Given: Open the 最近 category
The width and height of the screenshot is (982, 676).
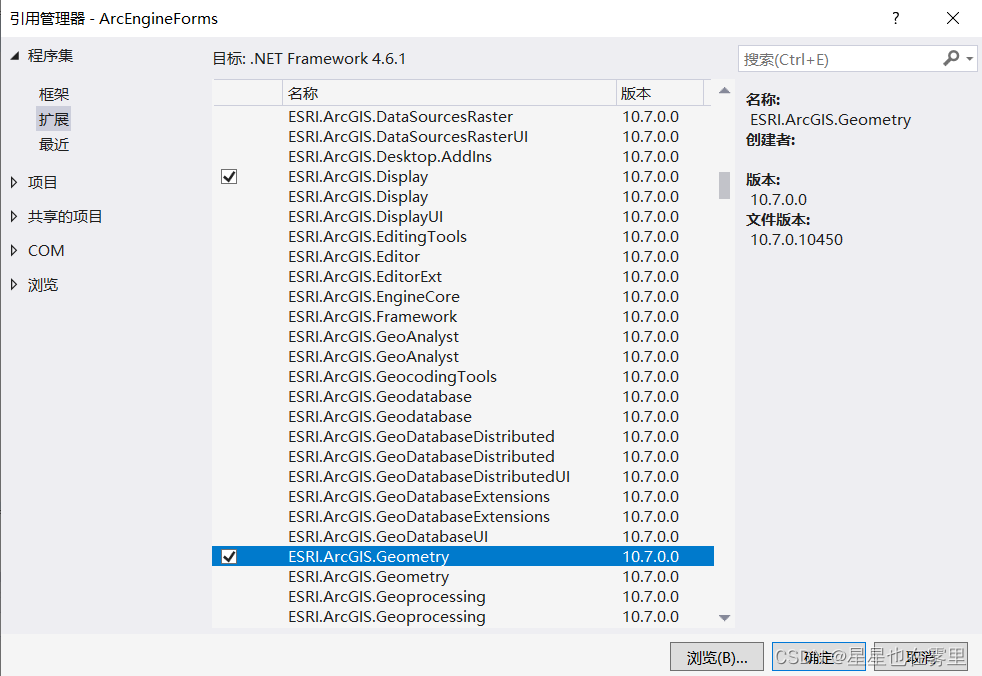Looking at the screenshot, I should [x=53, y=144].
